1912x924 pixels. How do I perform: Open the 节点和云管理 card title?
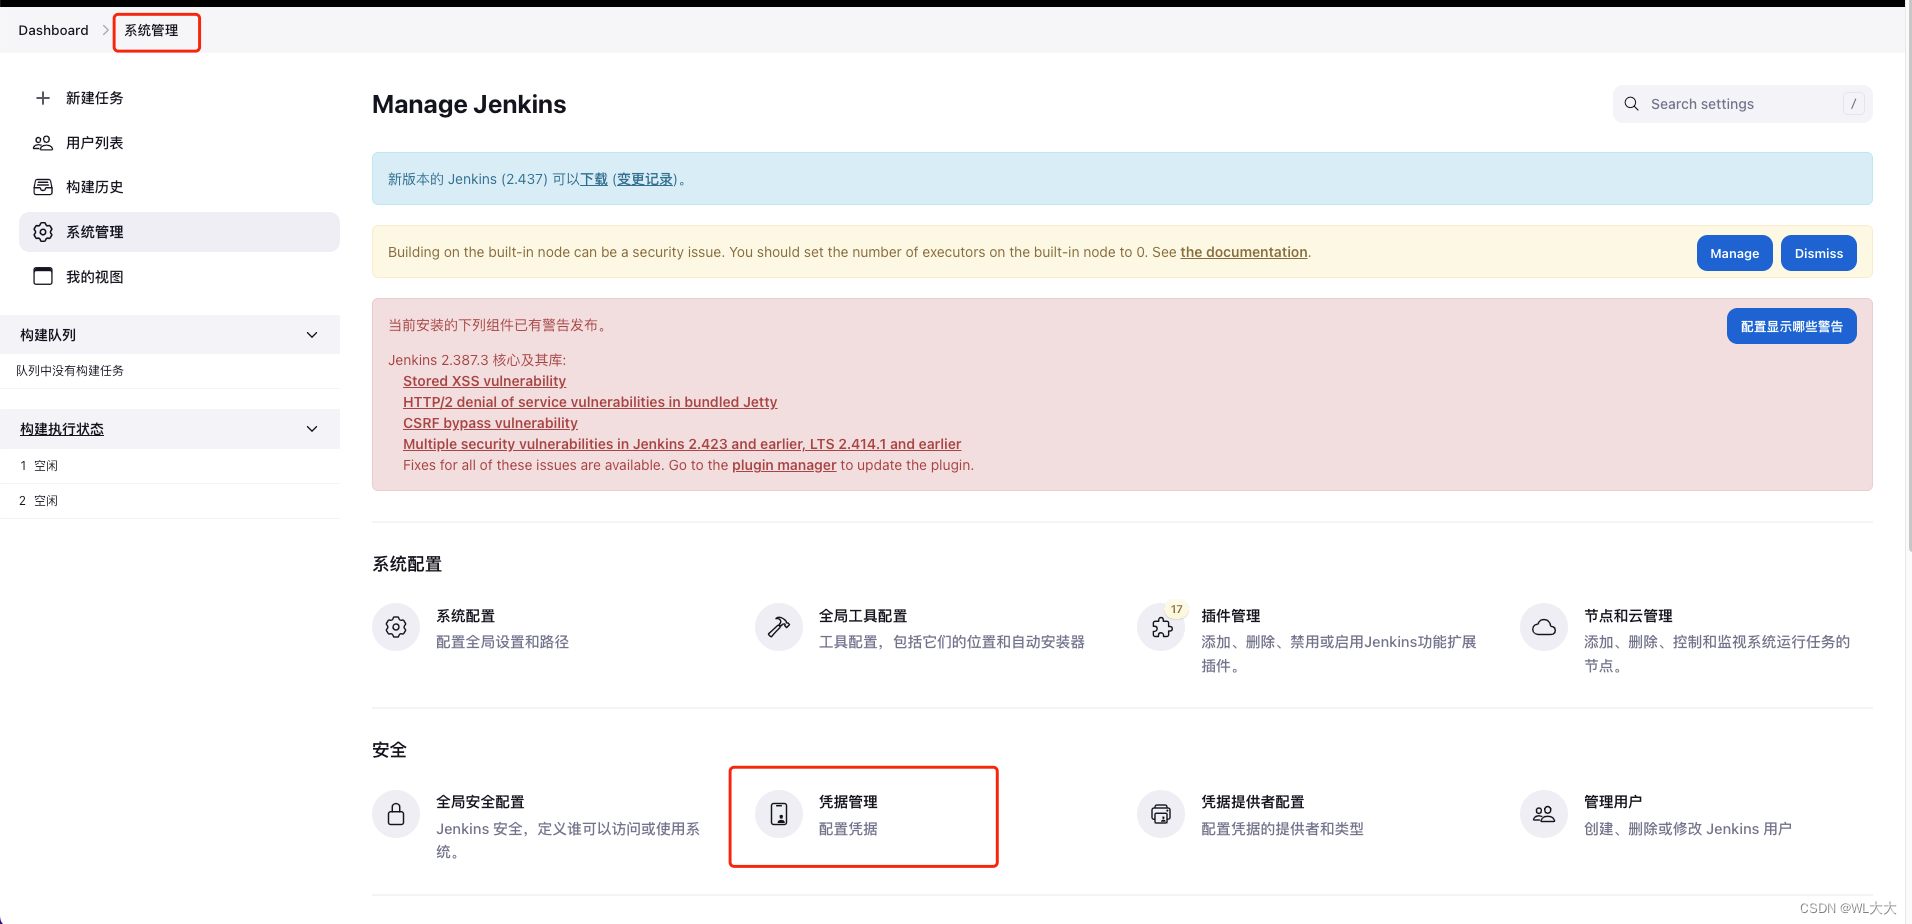pyautogui.click(x=1628, y=616)
